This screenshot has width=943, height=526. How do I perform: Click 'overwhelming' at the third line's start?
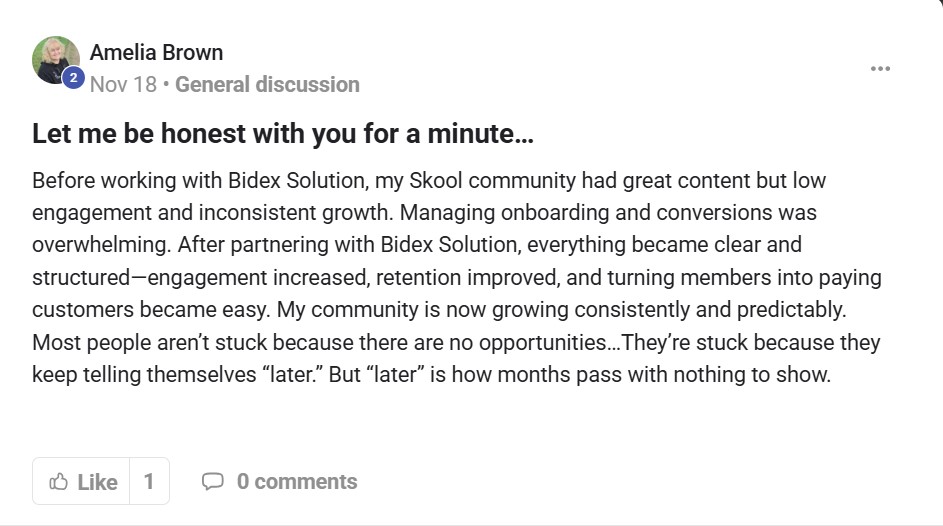tap(95, 246)
